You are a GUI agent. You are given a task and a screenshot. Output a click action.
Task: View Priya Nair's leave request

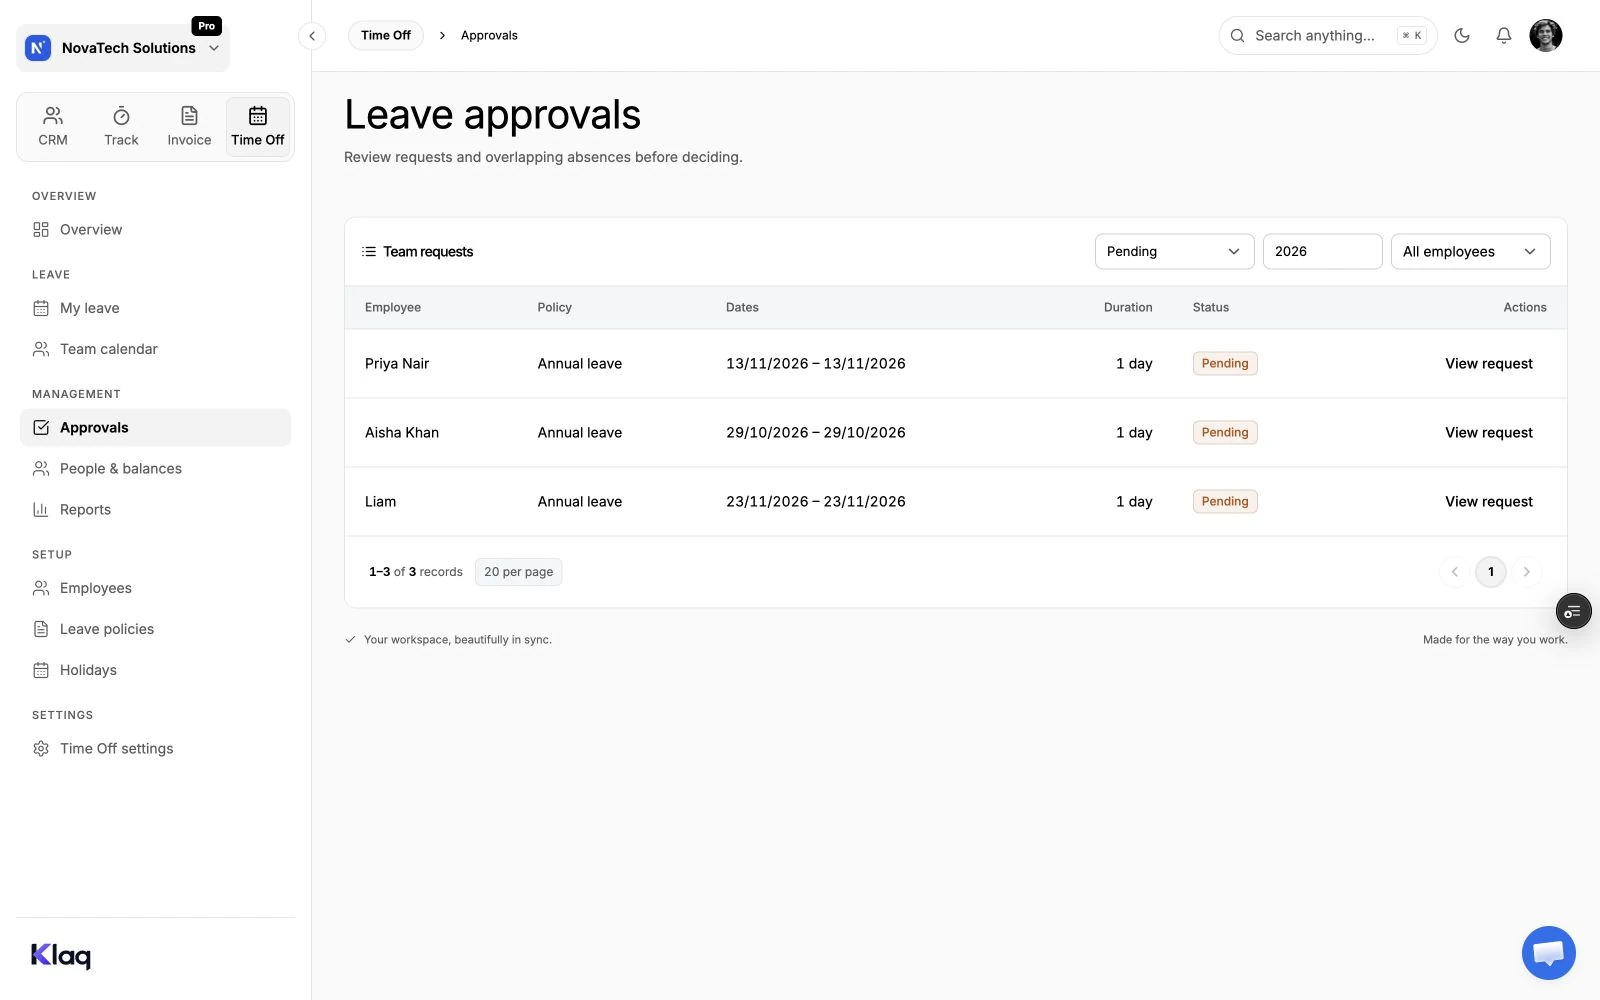[1488, 364]
